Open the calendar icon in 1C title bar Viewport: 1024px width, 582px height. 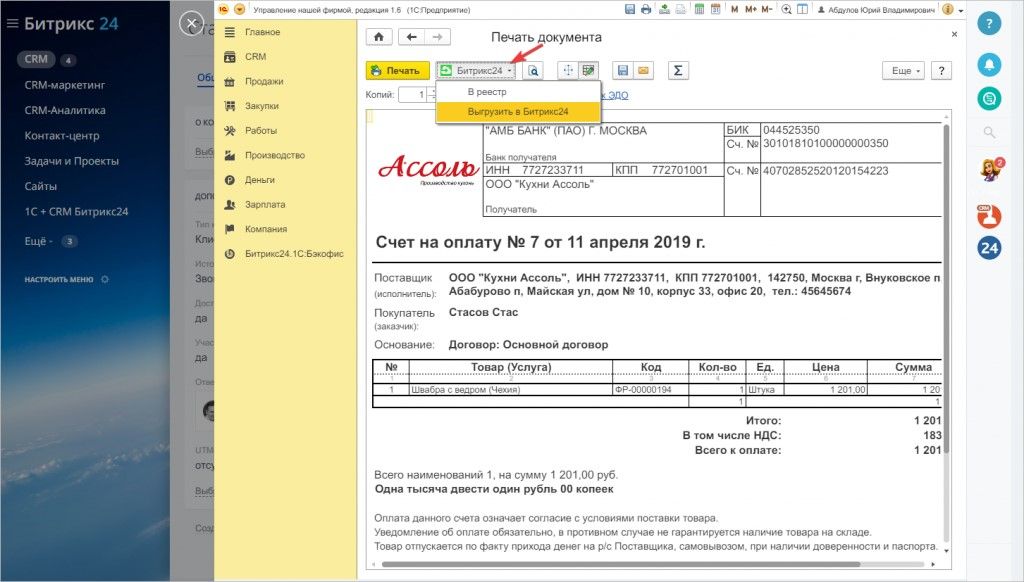715,9
